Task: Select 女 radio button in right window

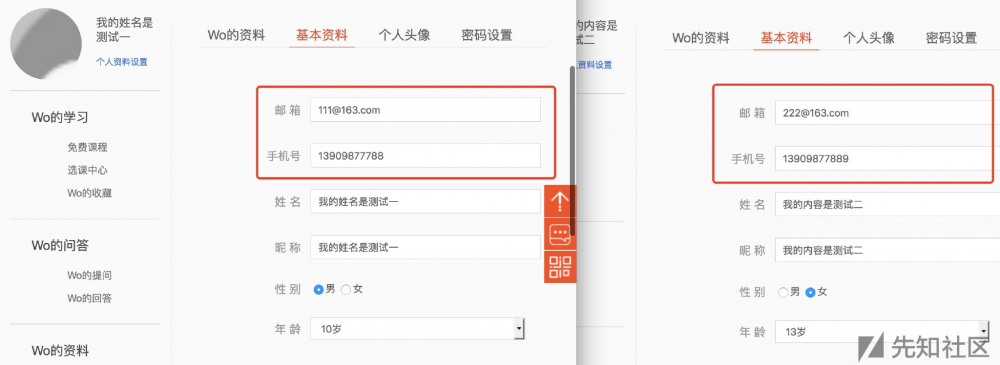Action: 811,292
